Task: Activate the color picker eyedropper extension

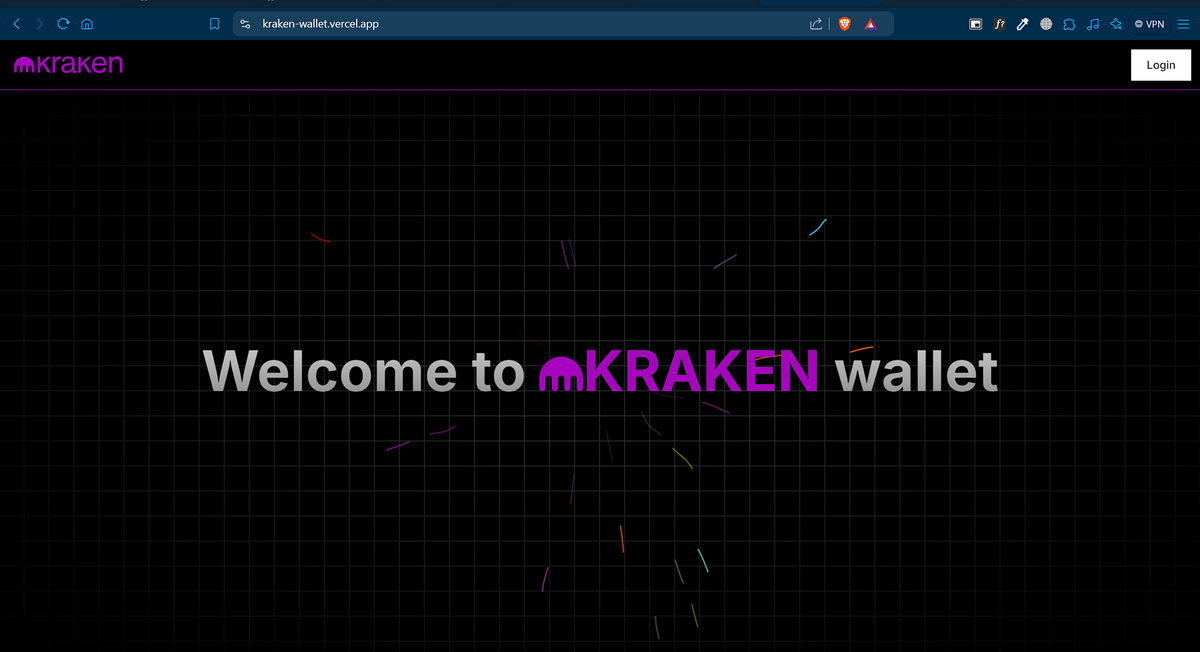Action: coord(1022,24)
